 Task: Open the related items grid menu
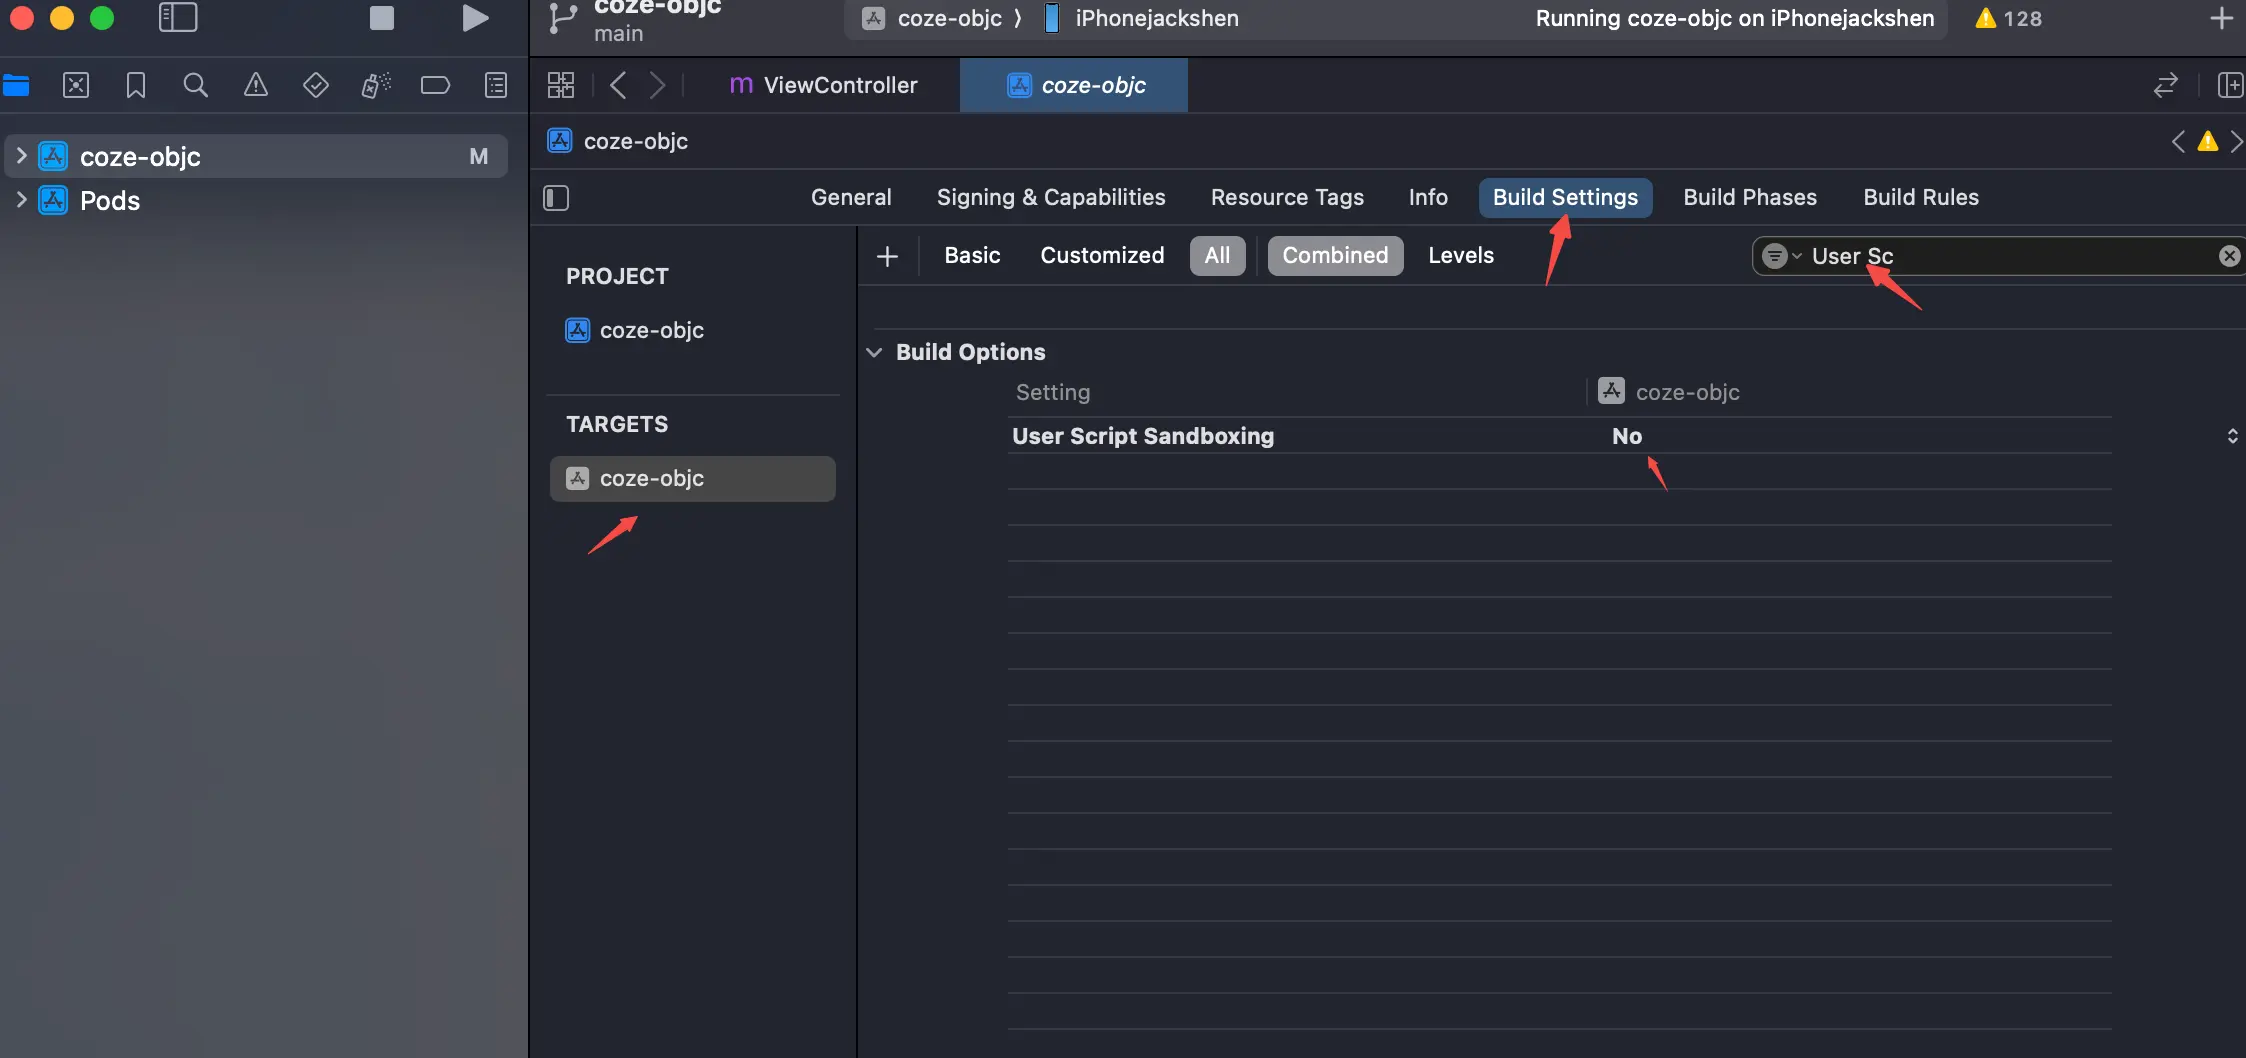tap(561, 85)
